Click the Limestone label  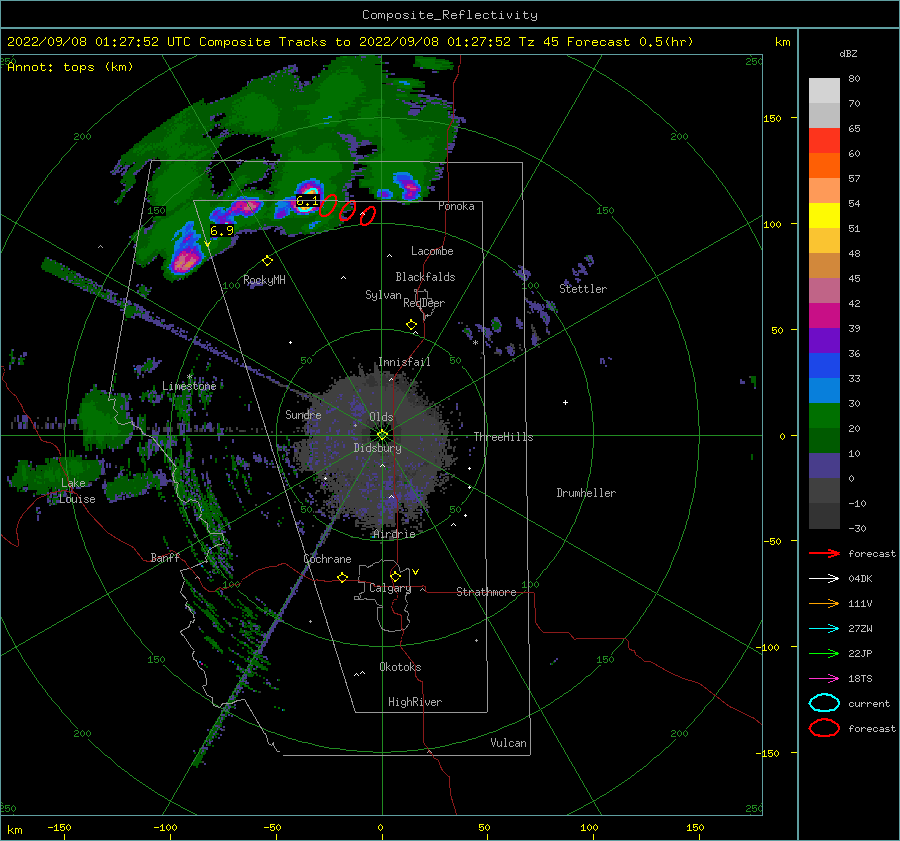pos(189,386)
